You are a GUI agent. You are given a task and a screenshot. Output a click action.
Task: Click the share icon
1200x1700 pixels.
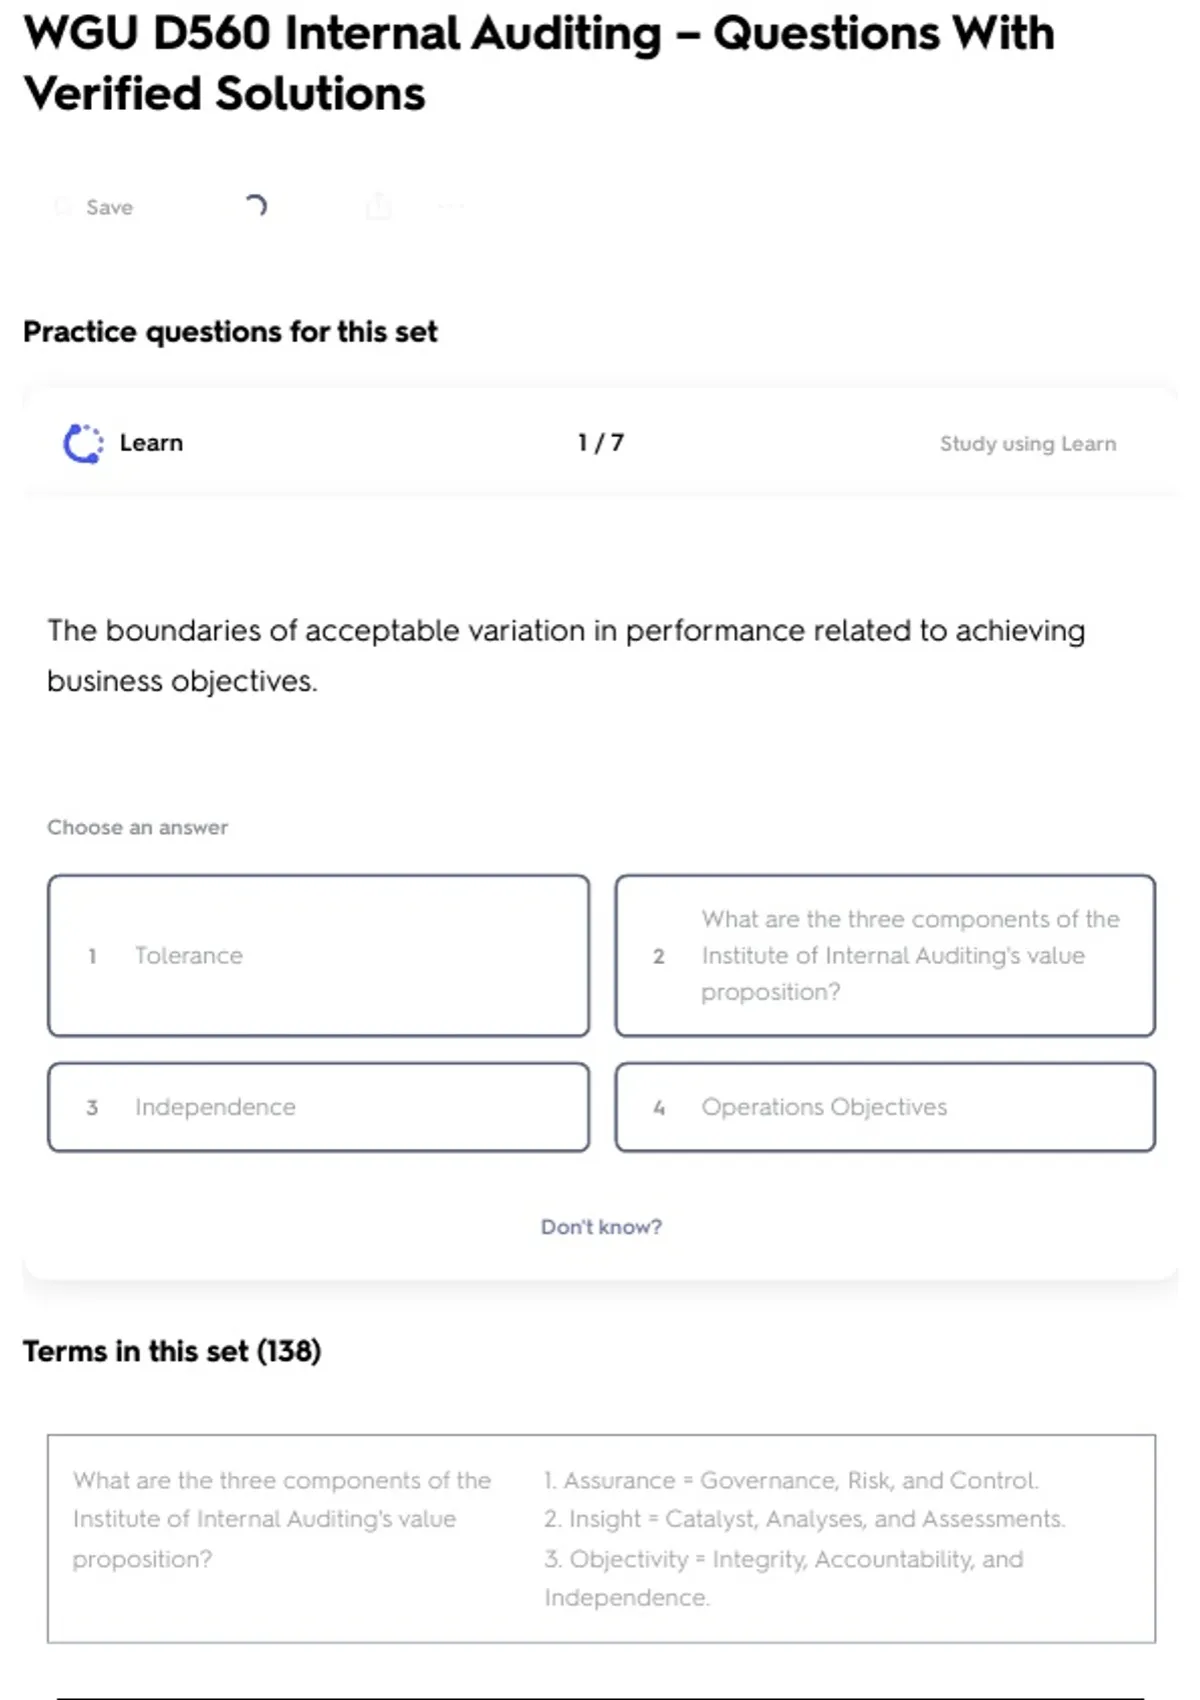(379, 207)
